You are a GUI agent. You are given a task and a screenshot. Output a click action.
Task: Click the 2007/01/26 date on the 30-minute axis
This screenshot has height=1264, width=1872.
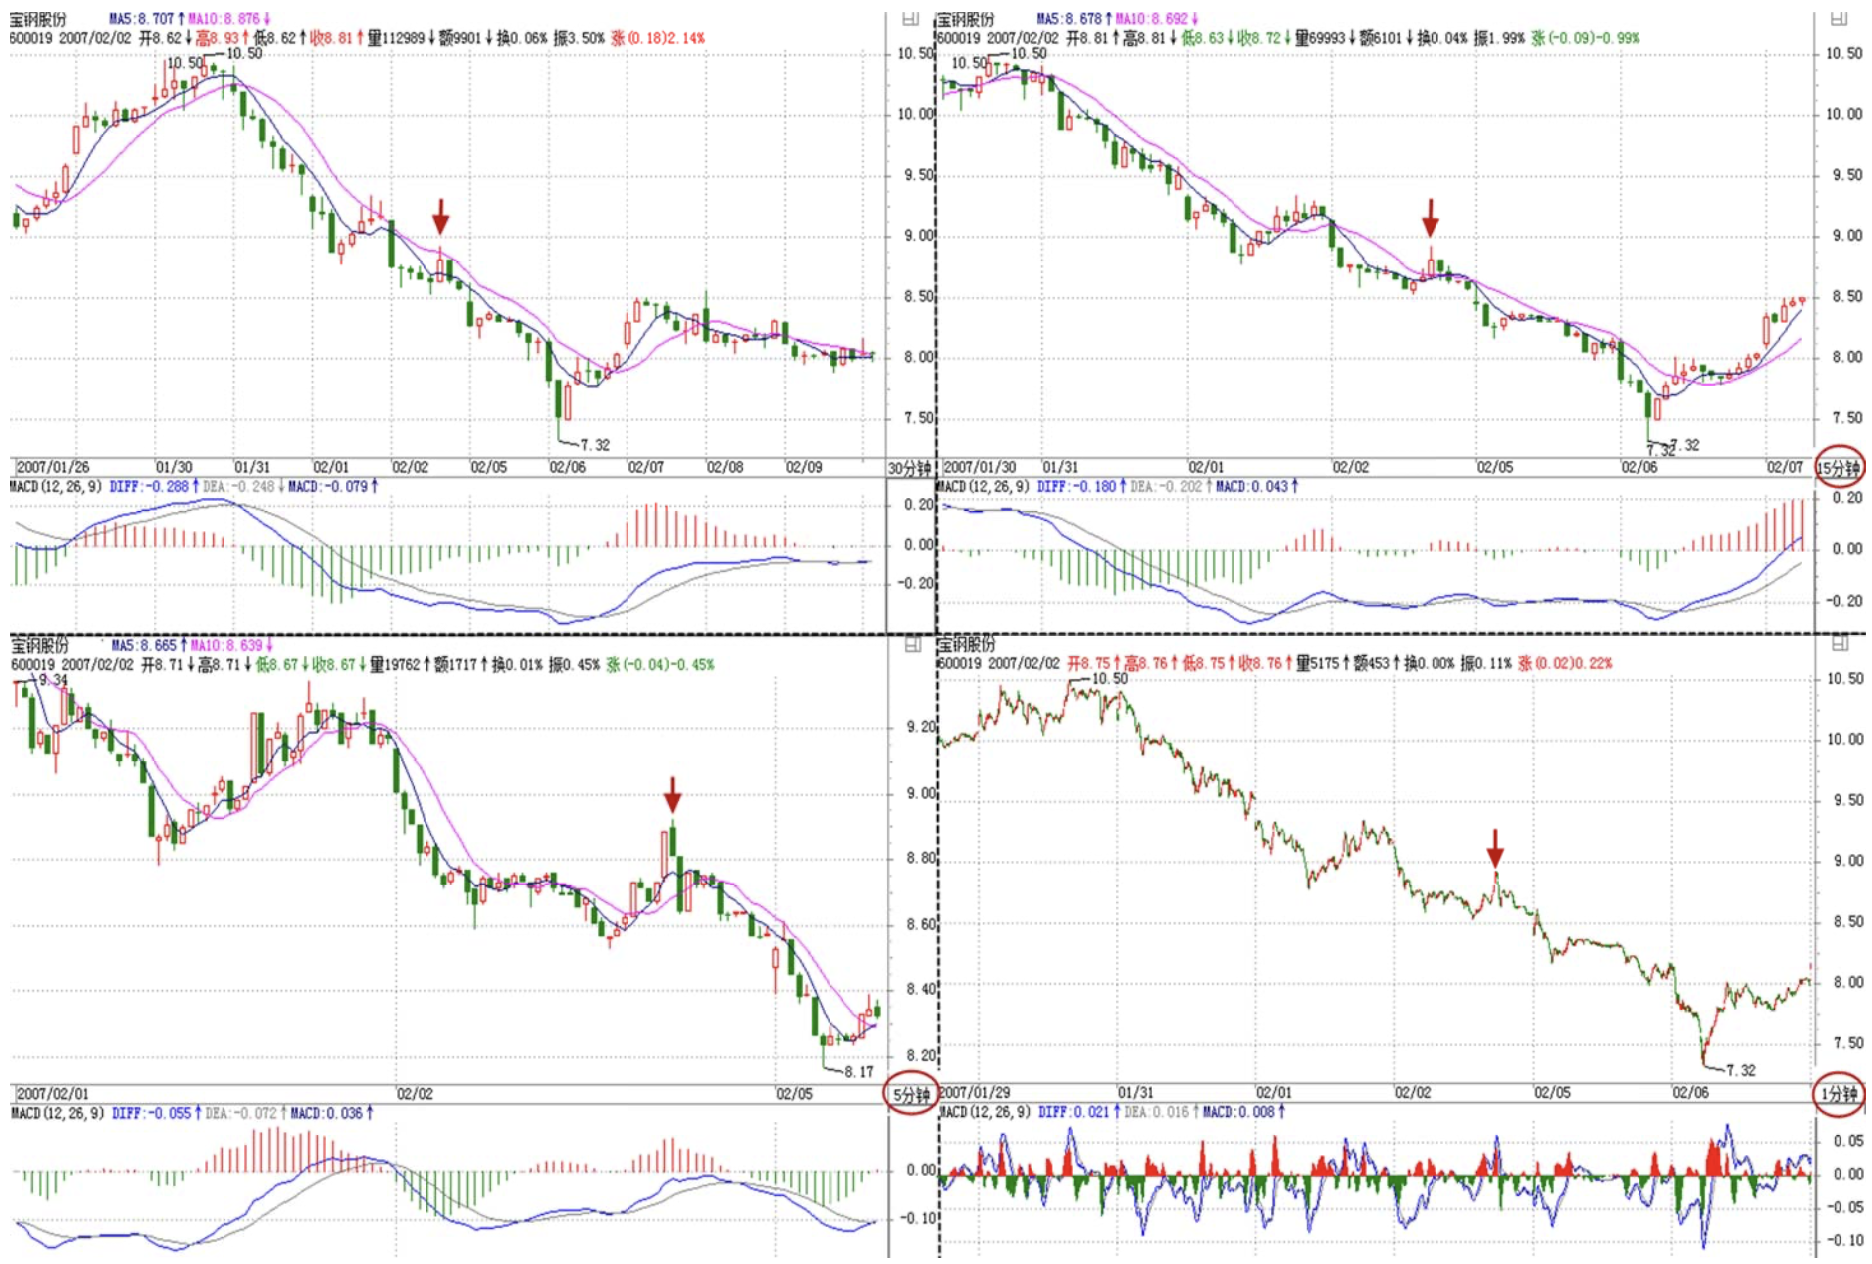pyautogui.click(x=53, y=467)
